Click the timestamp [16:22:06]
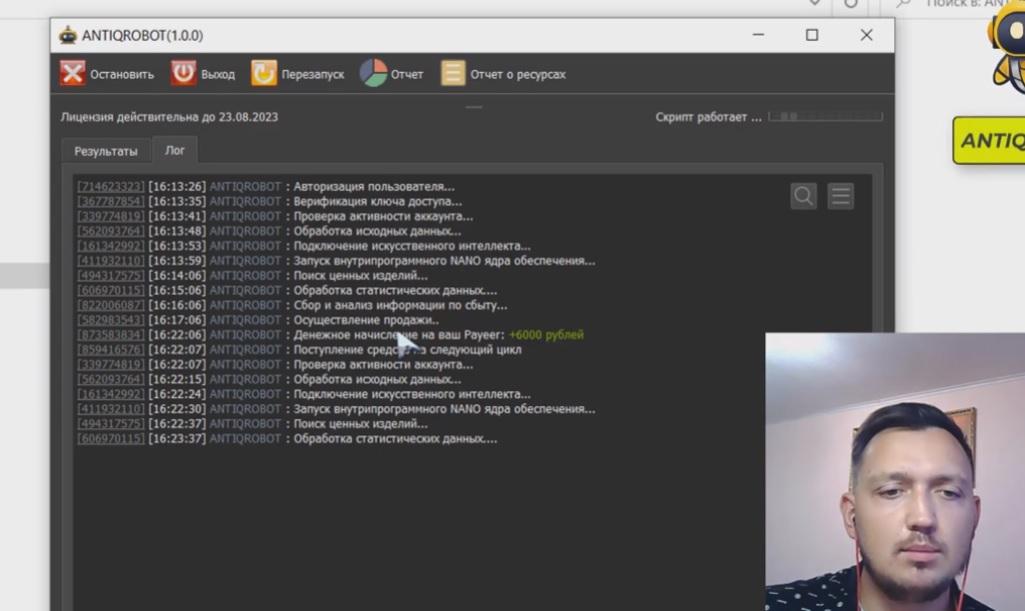The height and width of the screenshot is (611, 1025). coord(177,335)
